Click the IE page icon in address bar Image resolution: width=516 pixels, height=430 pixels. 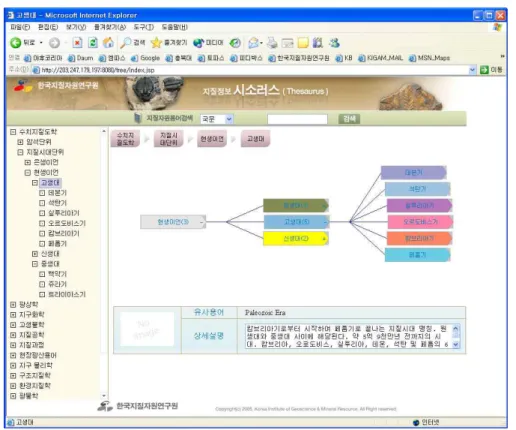pyautogui.click(x=36, y=70)
